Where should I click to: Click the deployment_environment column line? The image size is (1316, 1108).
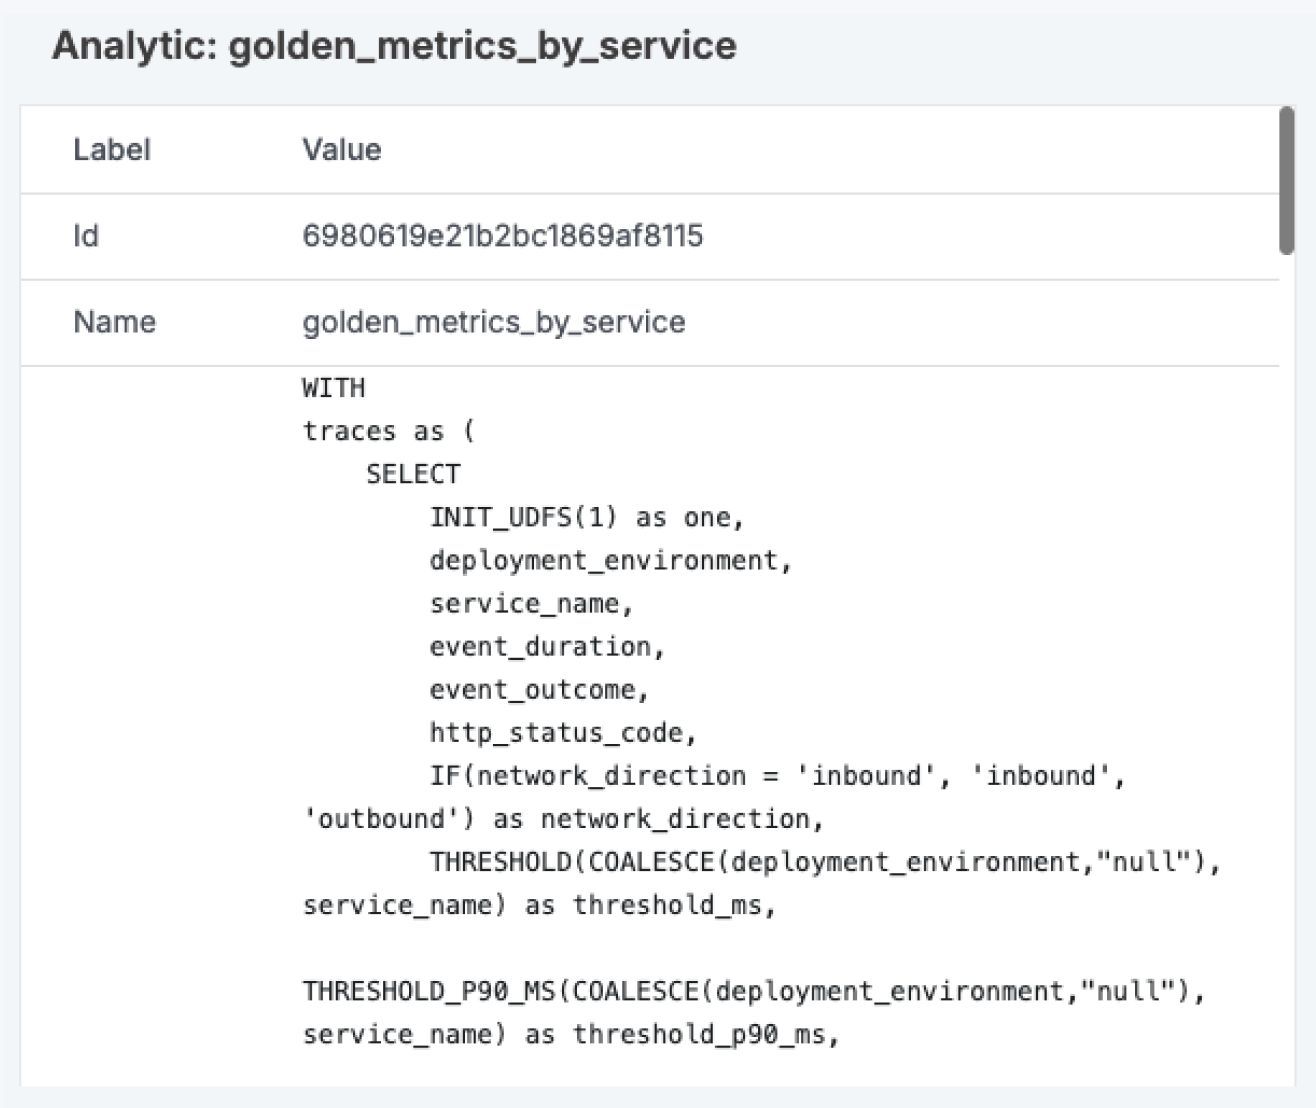611,560
